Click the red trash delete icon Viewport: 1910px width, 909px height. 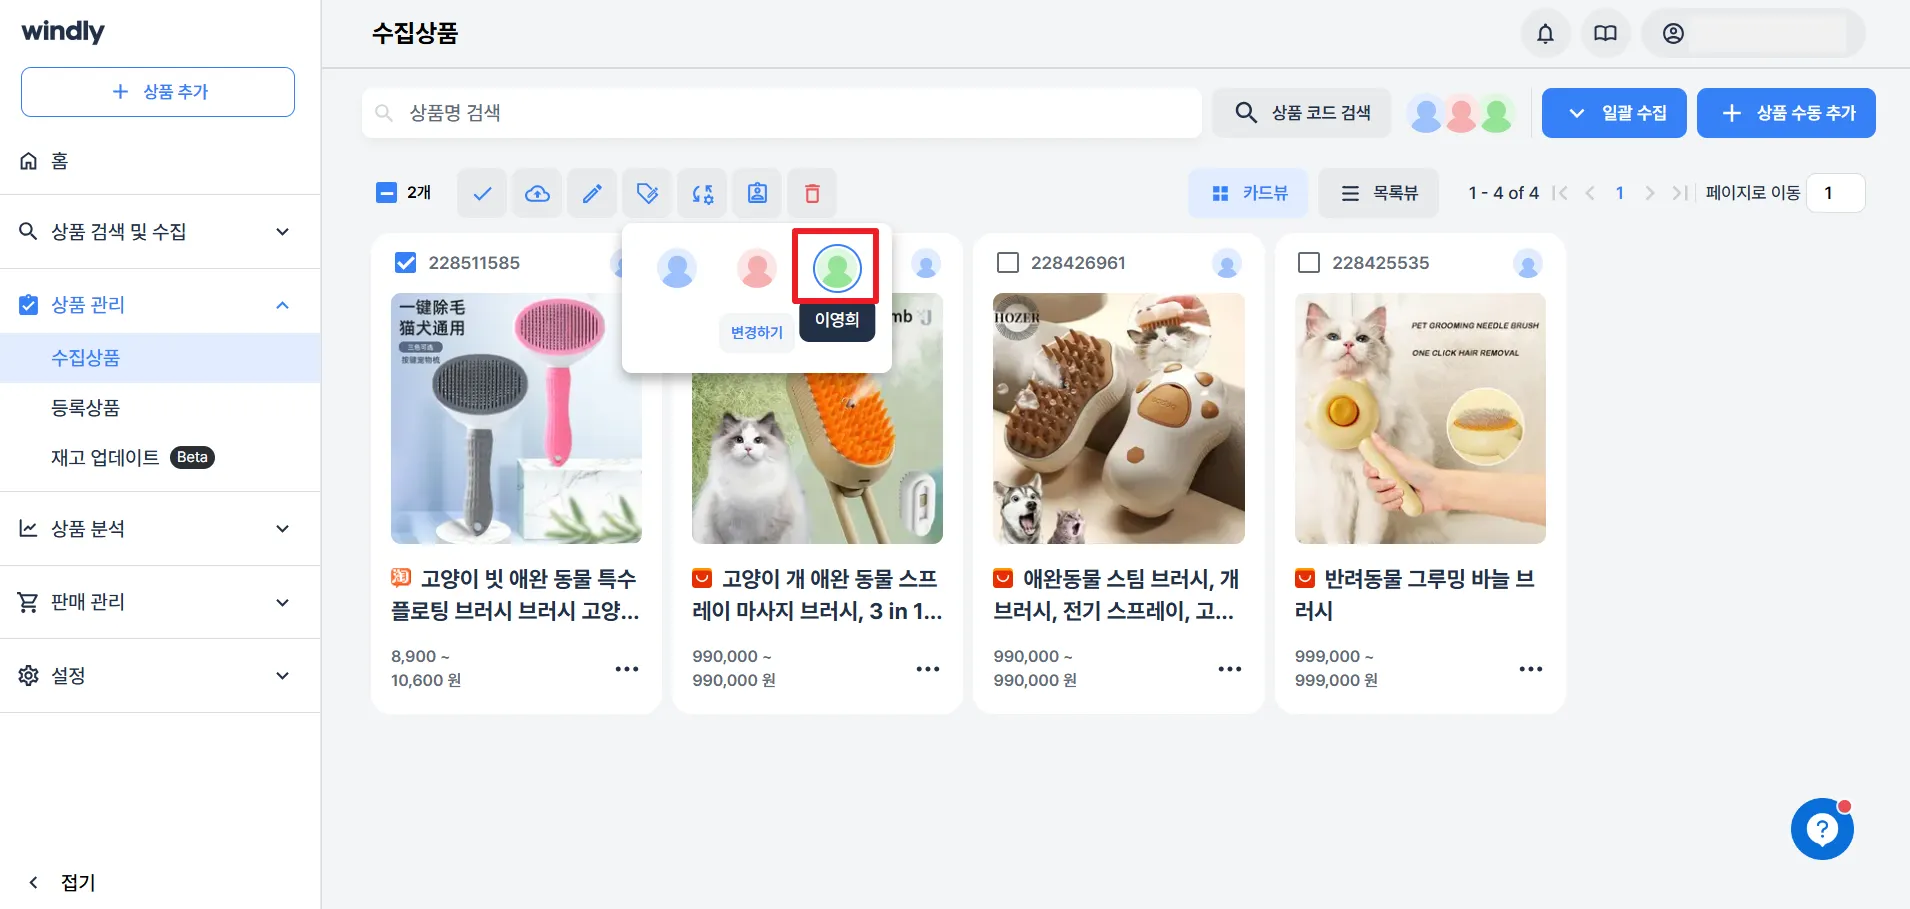click(812, 193)
